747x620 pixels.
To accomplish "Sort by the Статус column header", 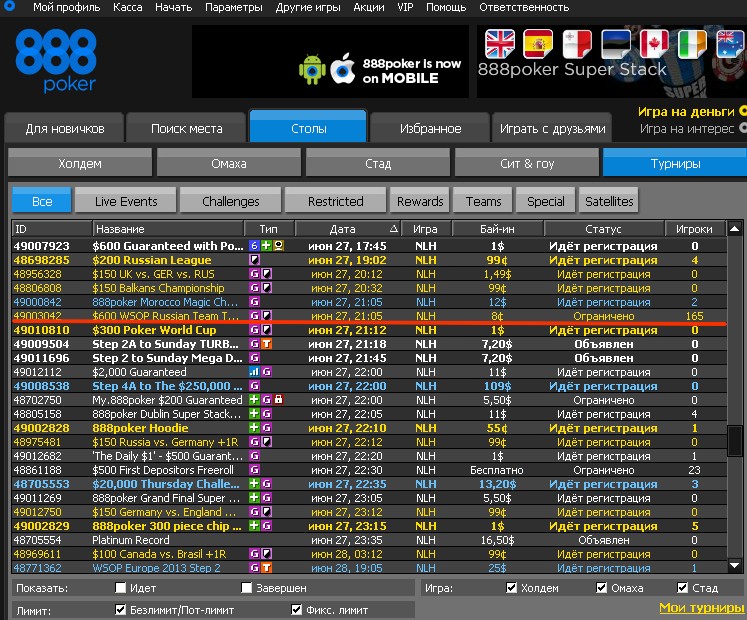I will click(x=604, y=229).
